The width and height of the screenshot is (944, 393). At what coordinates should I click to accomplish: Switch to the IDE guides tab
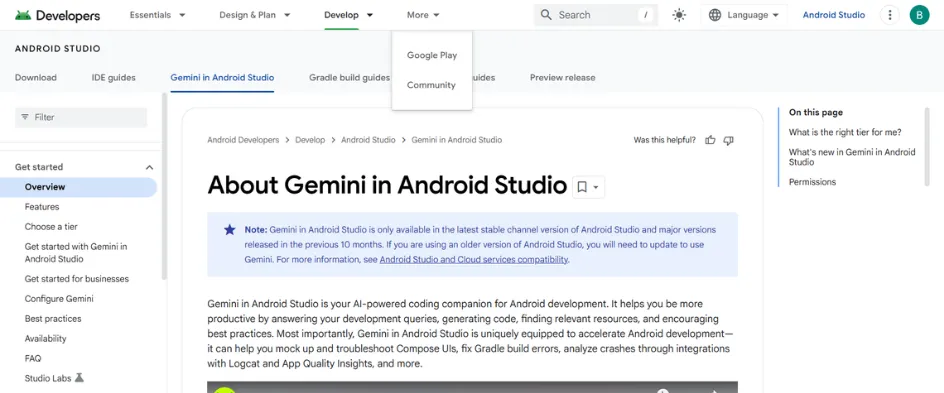click(113, 78)
